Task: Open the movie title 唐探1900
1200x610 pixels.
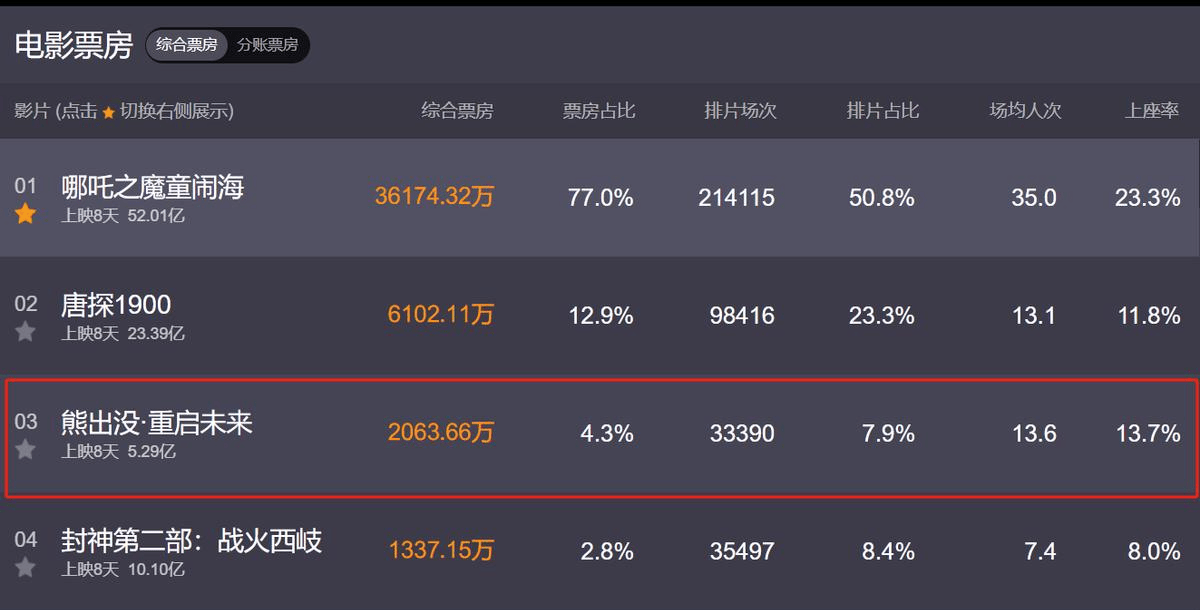Action: [116, 305]
